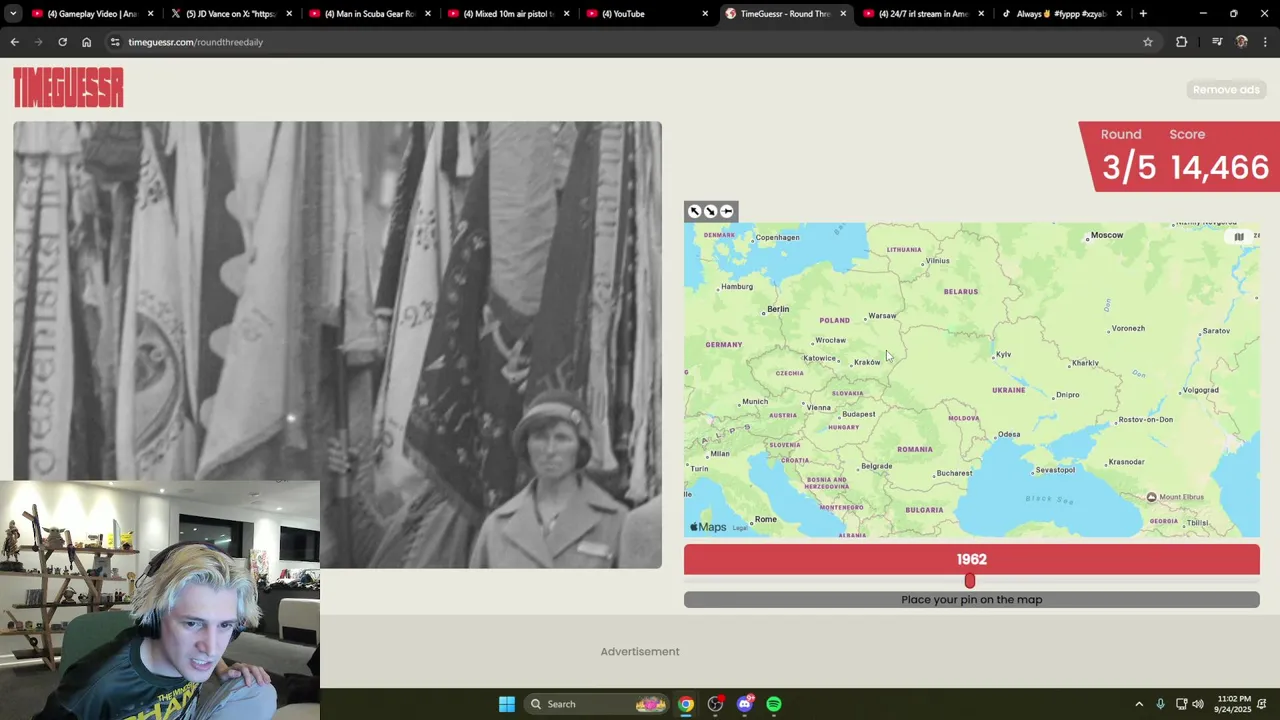Open Spotify from the taskbar
This screenshot has height=720, width=1280.
coord(774,704)
